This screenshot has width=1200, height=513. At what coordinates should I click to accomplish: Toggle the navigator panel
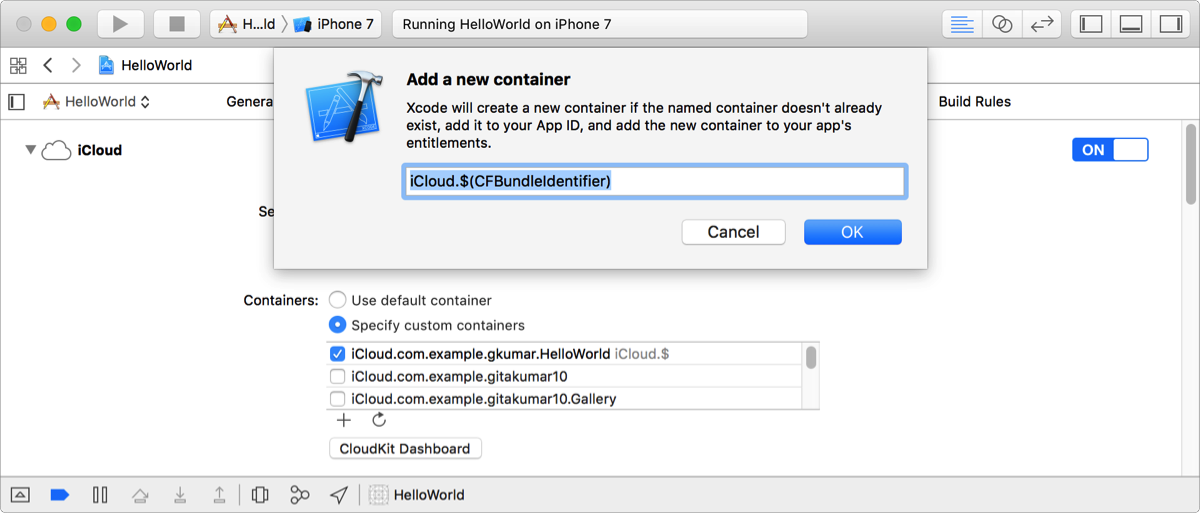pyautogui.click(x=1091, y=24)
